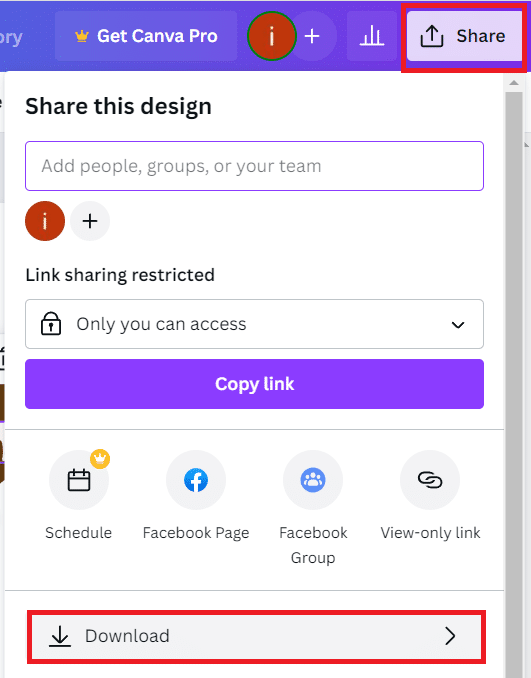Focus the Add people, groups, or team field
531x678 pixels.
point(254,166)
